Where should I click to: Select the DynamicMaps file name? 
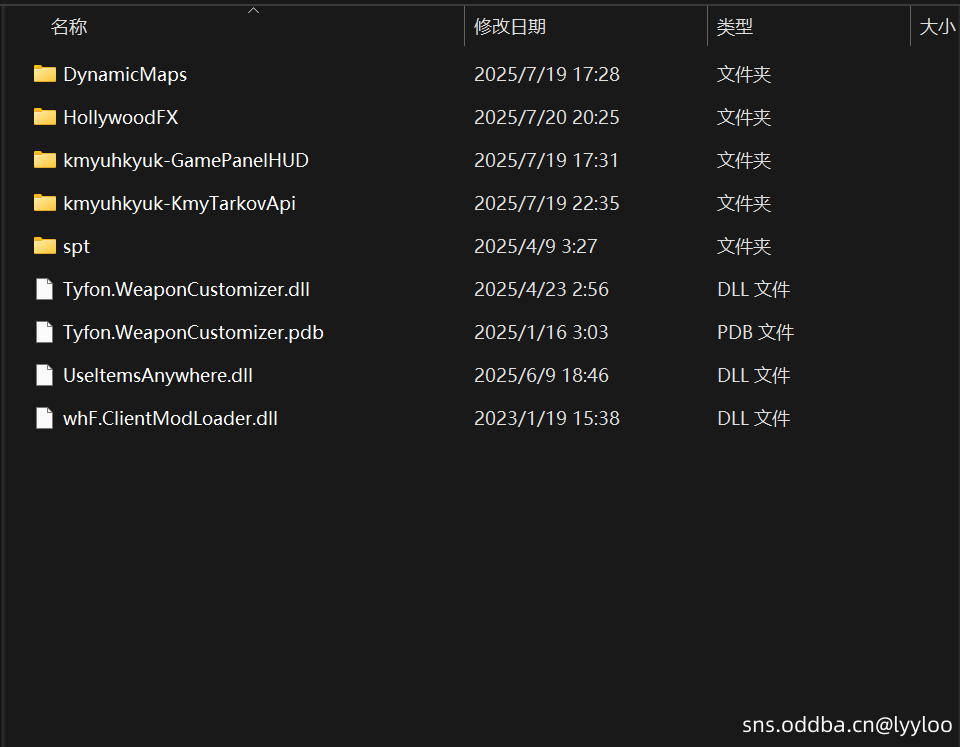point(125,75)
